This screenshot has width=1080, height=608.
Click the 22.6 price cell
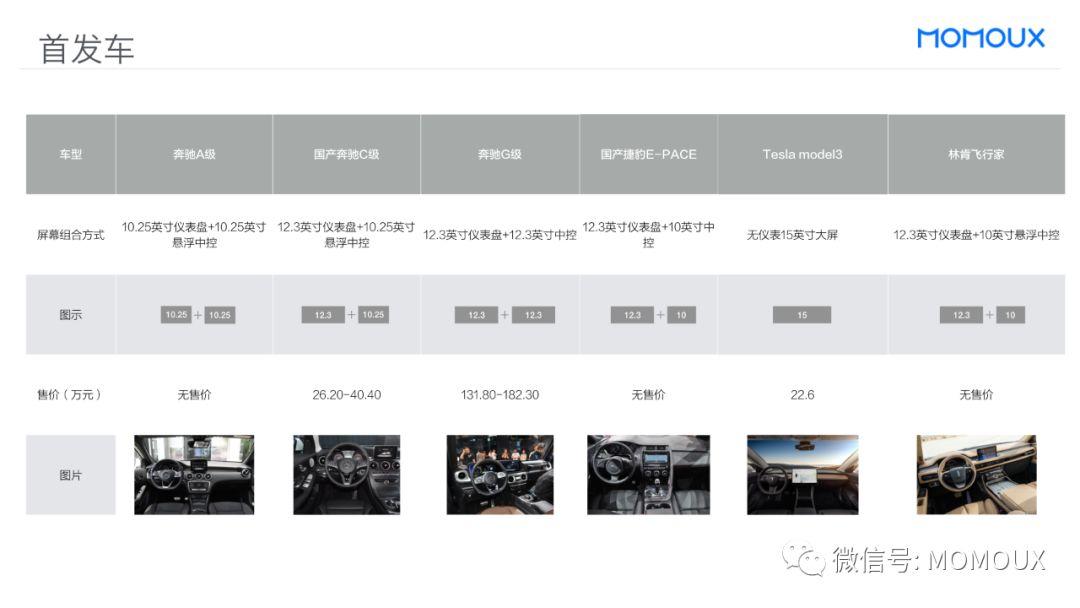[802, 395]
